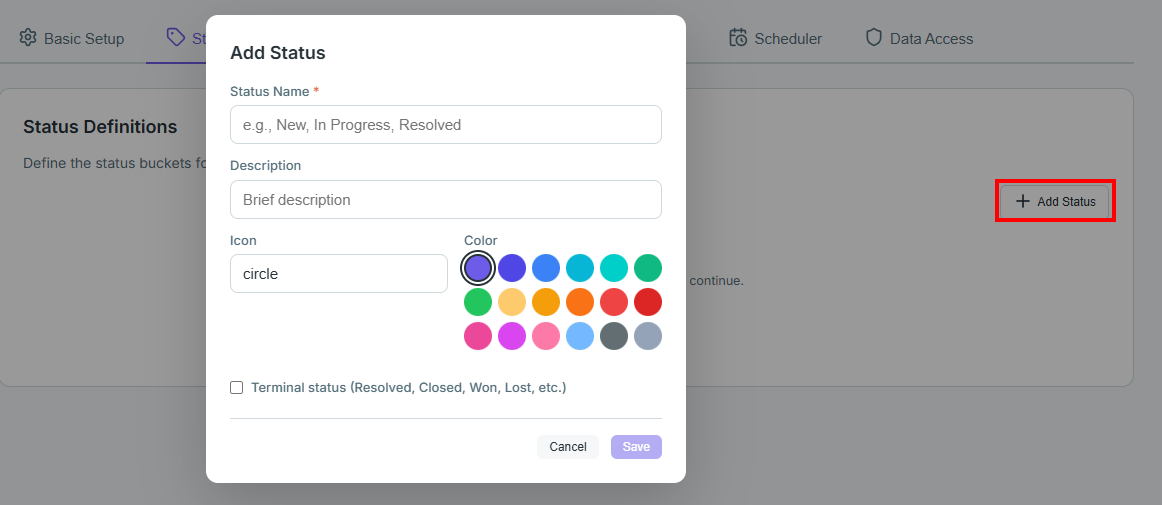Click the plus icon in Add Status button
Image resolution: width=1162 pixels, height=505 pixels.
pyautogui.click(x=1023, y=201)
